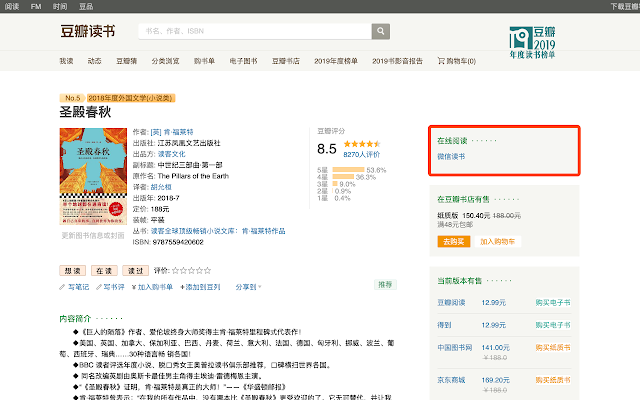Screen dimensions: 640x400
Task: Mark the book as 读过
Action: pyautogui.click(x=133, y=270)
